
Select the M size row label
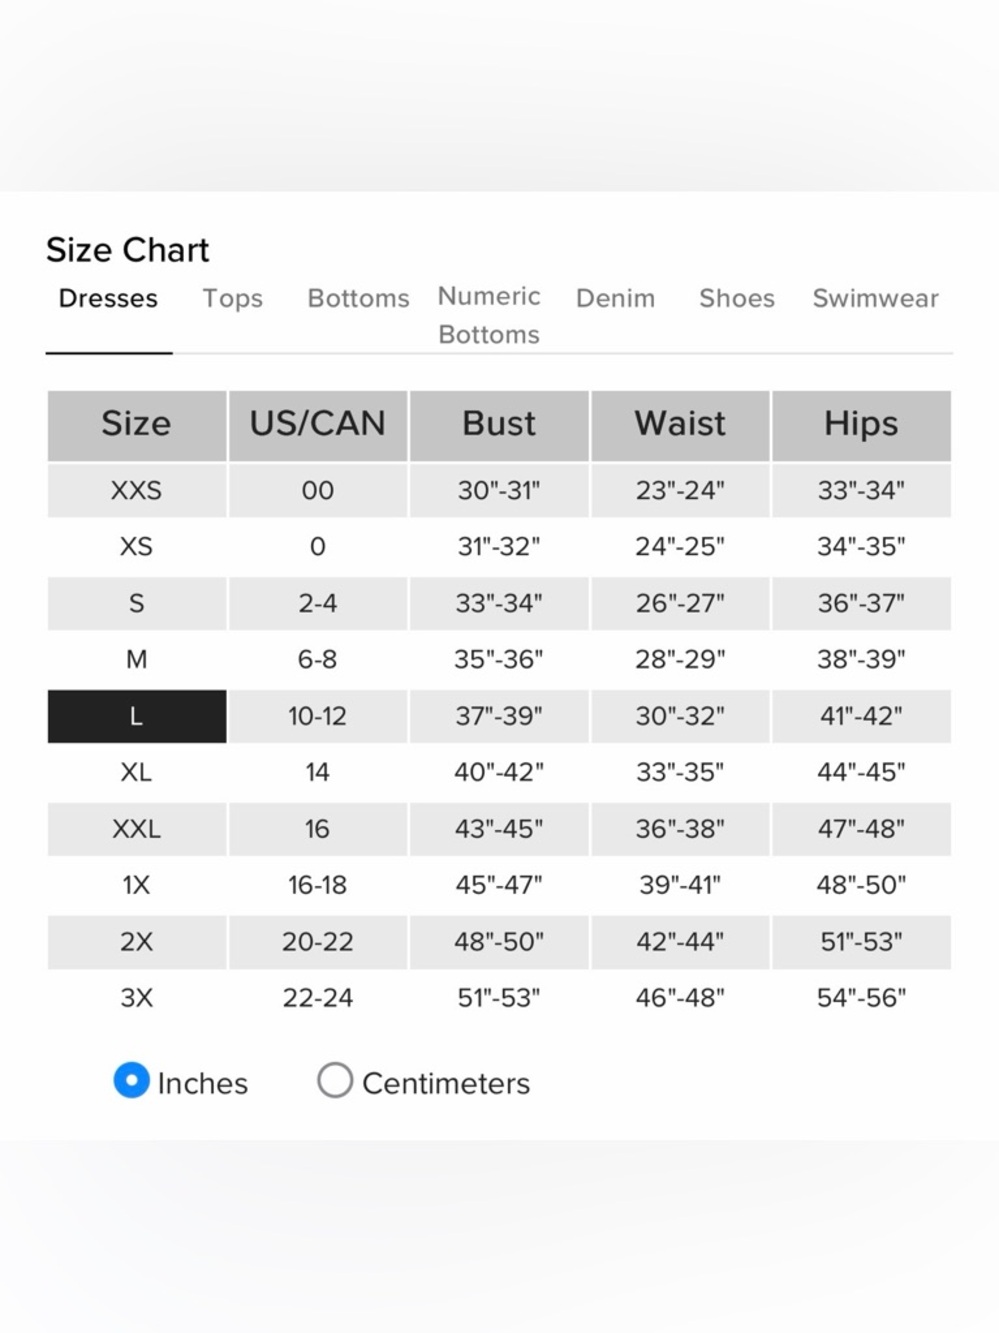(x=137, y=659)
